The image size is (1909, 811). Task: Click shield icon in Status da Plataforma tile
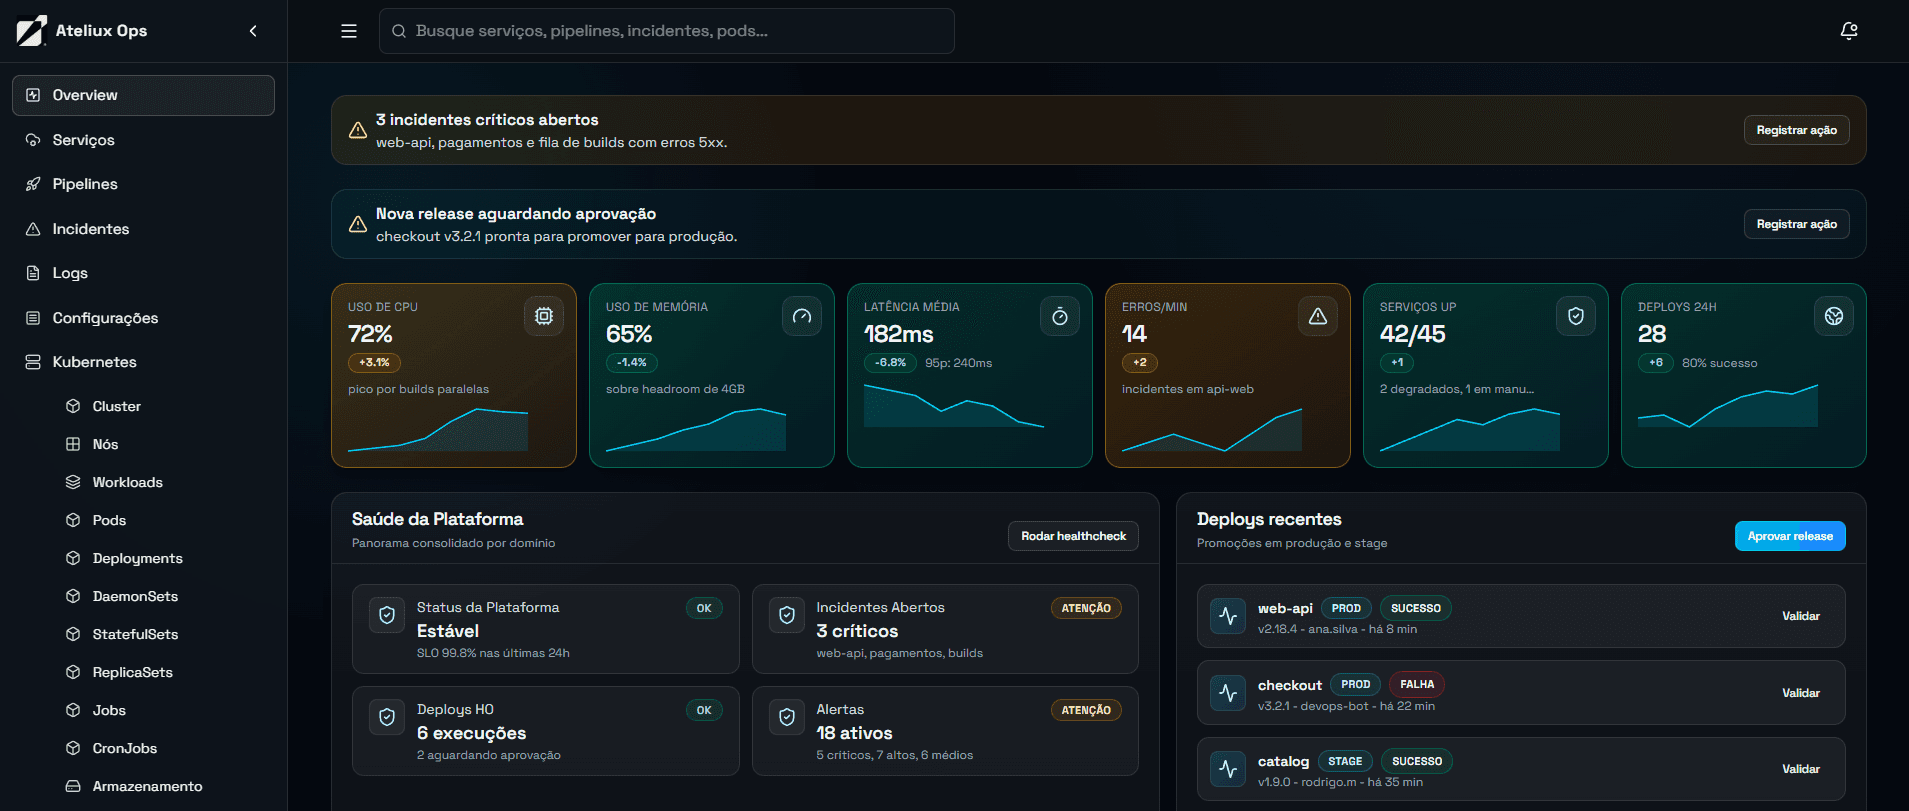click(387, 615)
